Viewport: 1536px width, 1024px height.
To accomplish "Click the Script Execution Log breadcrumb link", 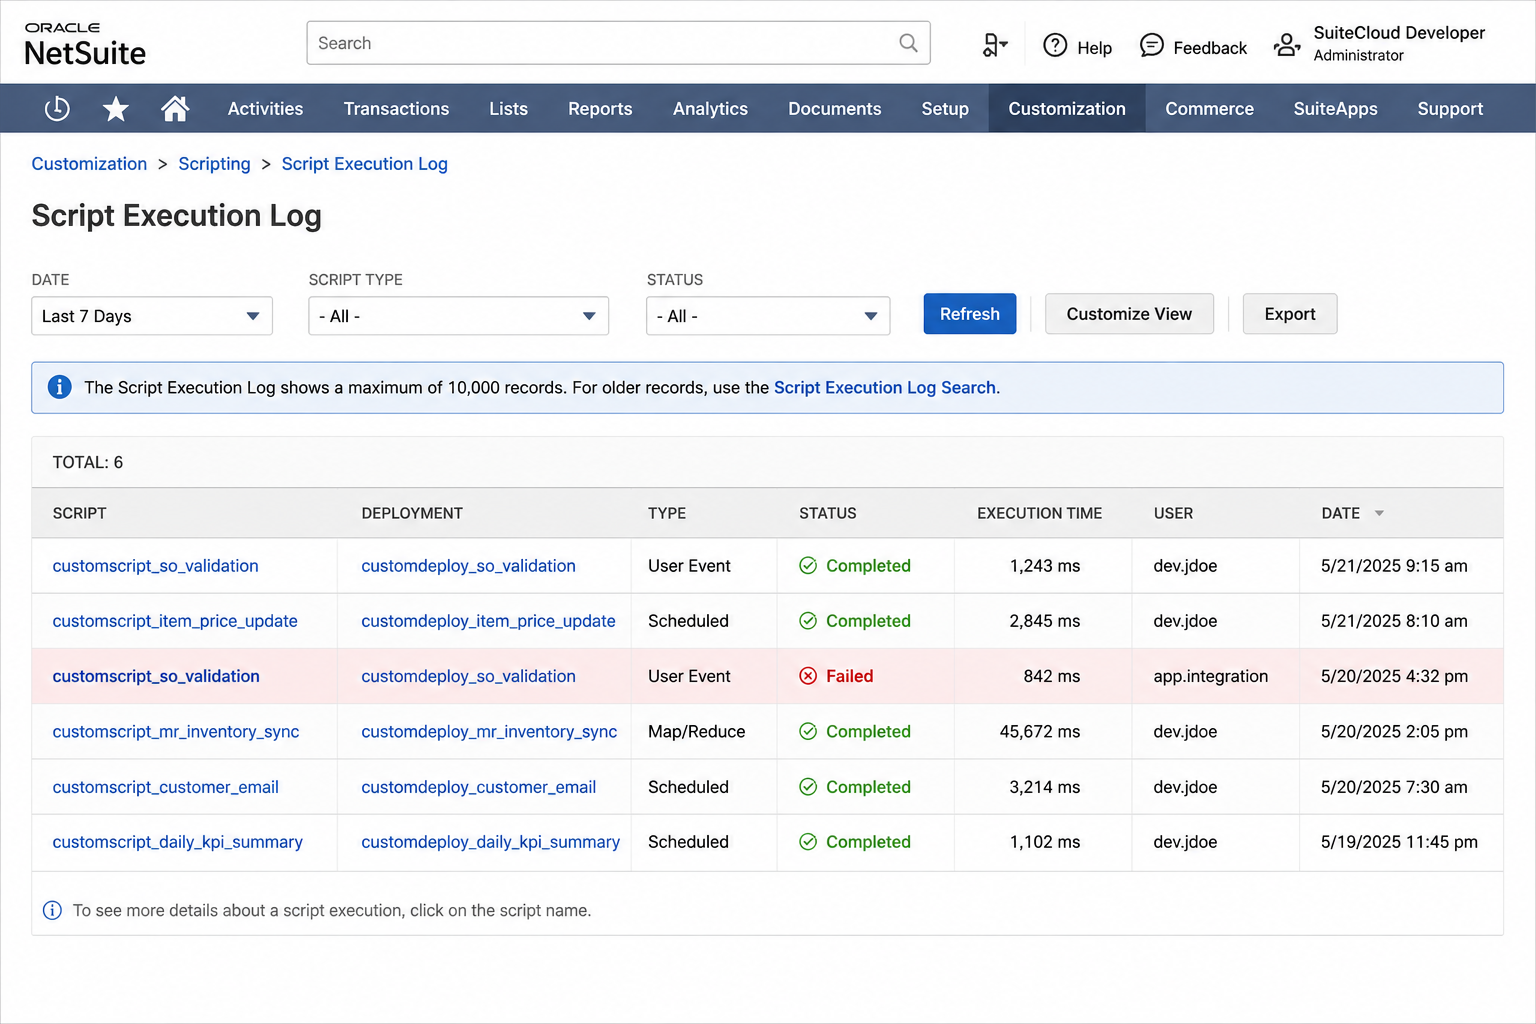I will pos(364,164).
